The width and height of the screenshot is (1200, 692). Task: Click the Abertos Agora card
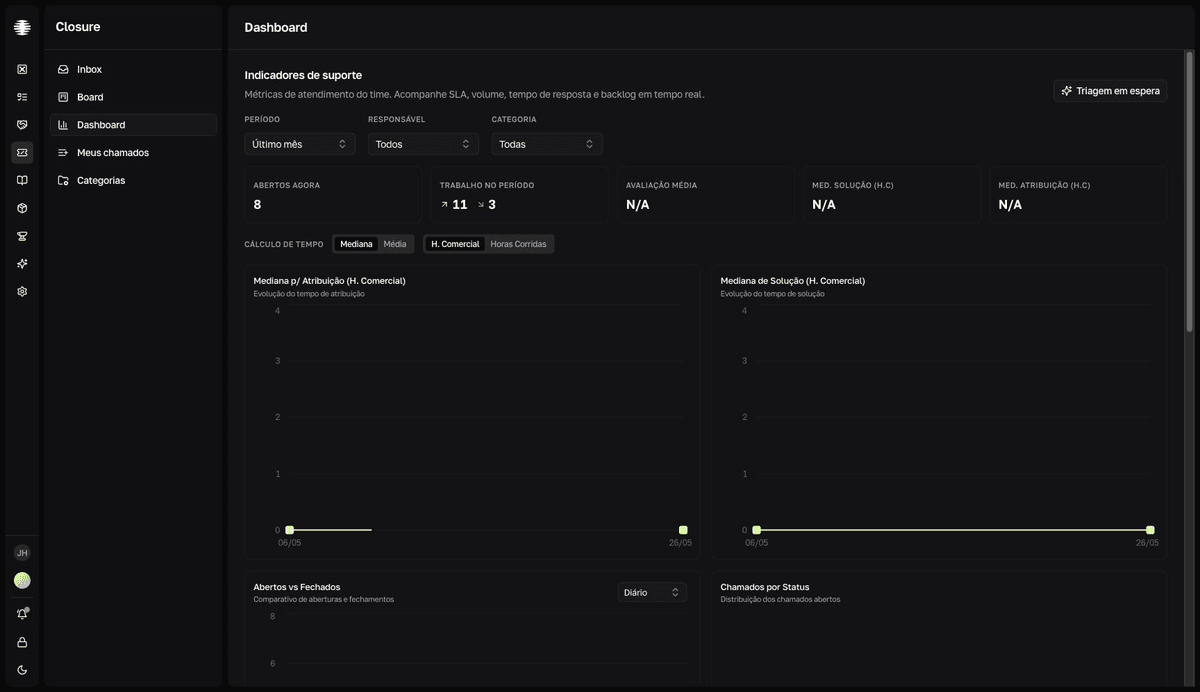coord(332,194)
